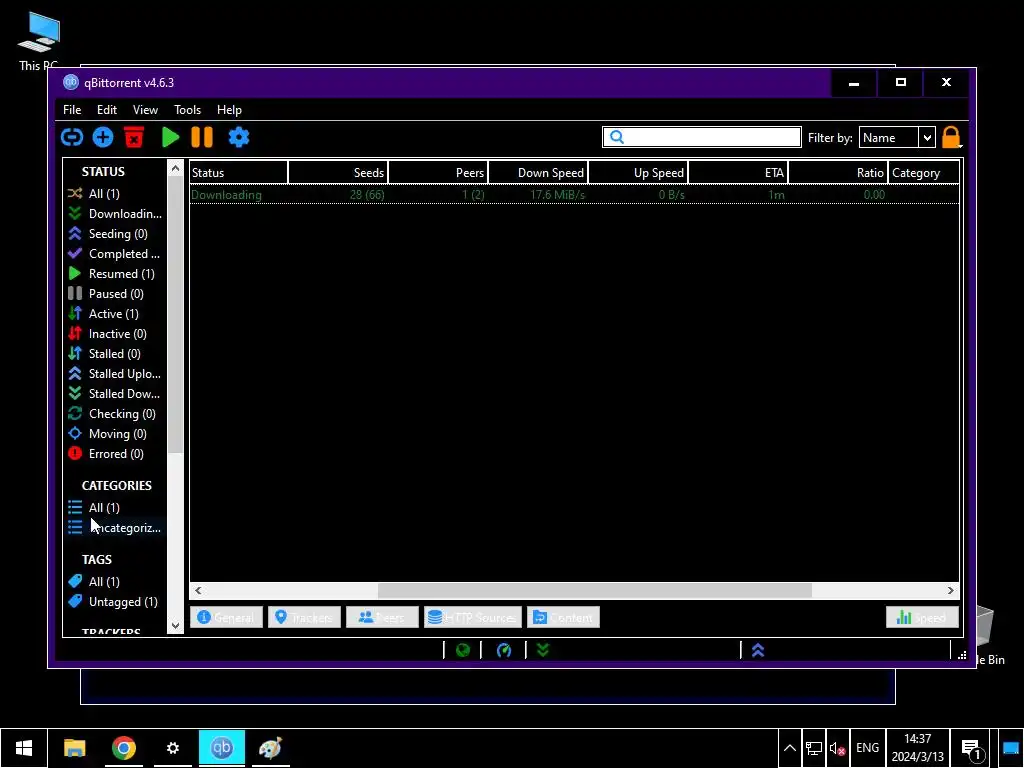Select Uncategorized under Categories
Image resolution: width=1024 pixels, height=768 pixels.
[115, 528]
